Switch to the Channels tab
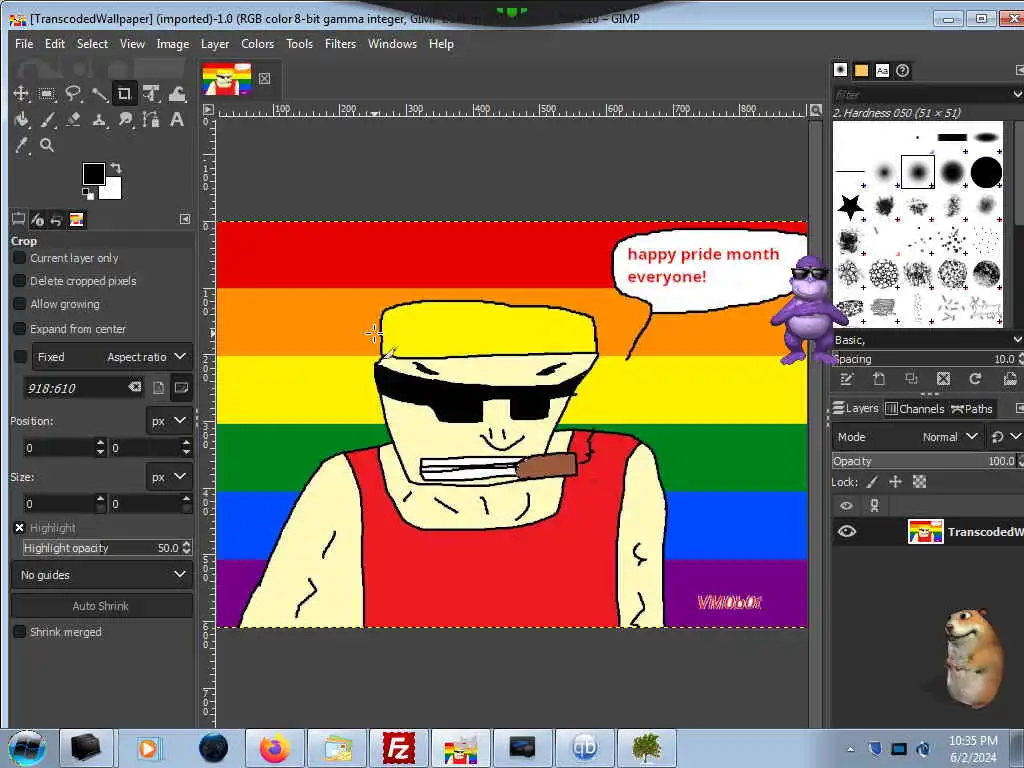 tap(914, 408)
